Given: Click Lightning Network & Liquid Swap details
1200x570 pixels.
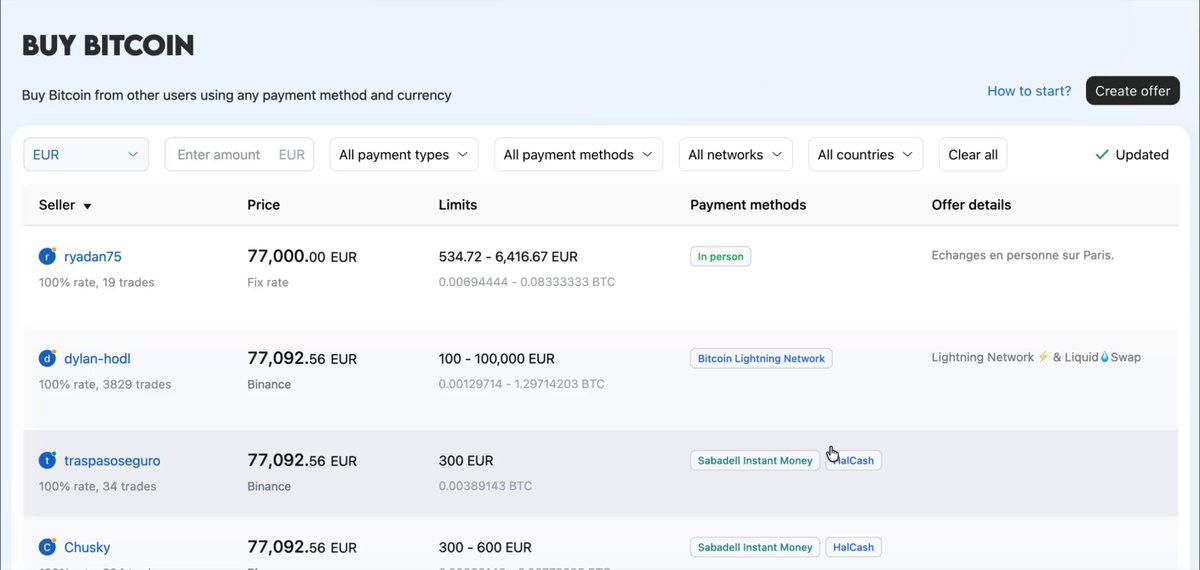Looking at the screenshot, I should pos(1036,358).
